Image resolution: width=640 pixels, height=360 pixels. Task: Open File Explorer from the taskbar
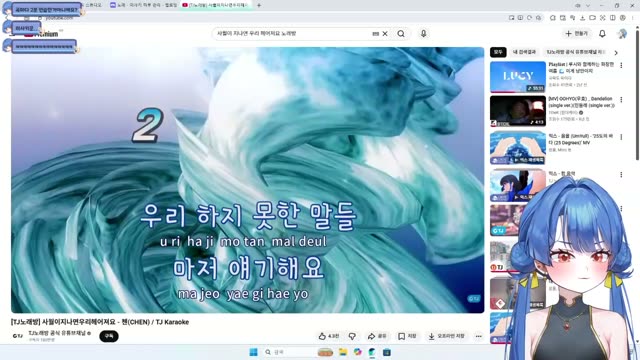343,352
